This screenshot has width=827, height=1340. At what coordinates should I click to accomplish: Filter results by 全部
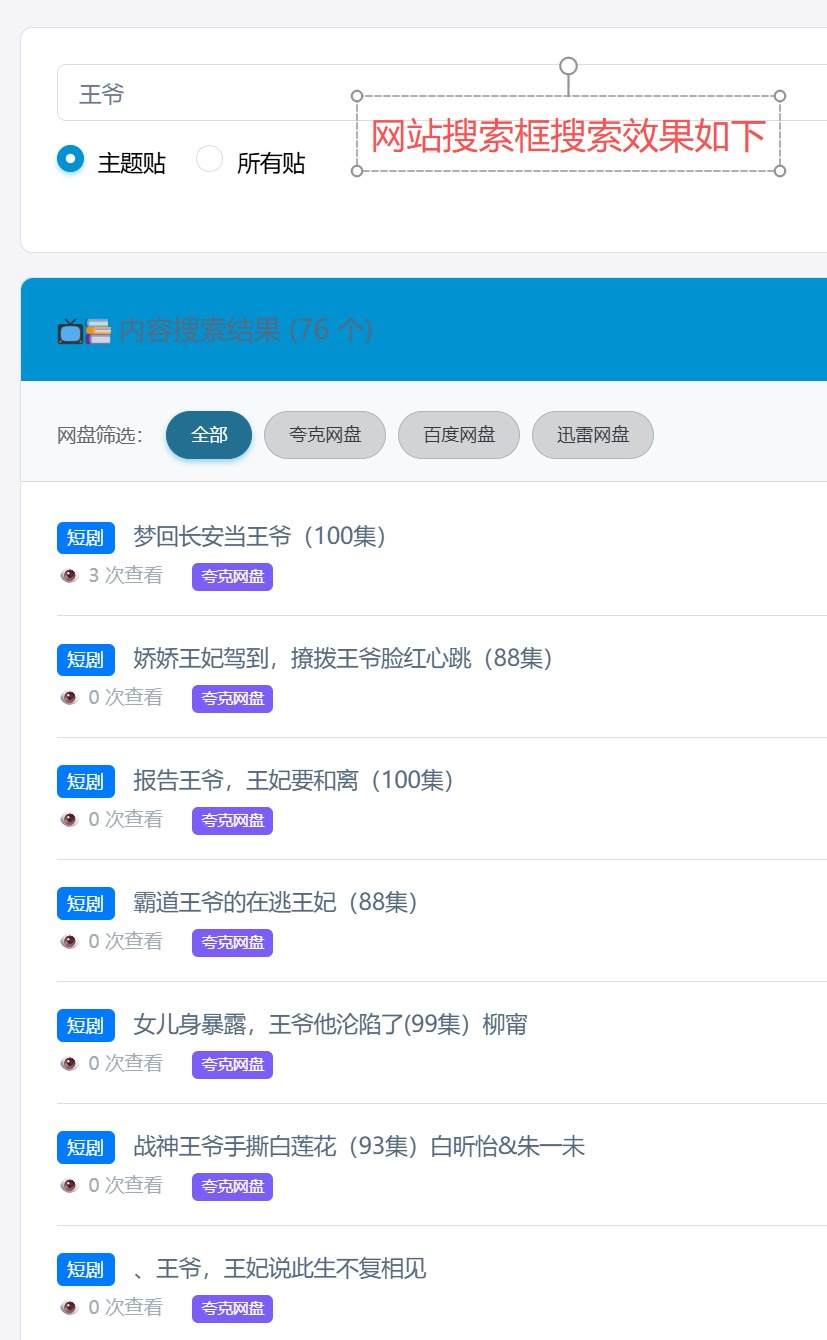click(x=209, y=435)
